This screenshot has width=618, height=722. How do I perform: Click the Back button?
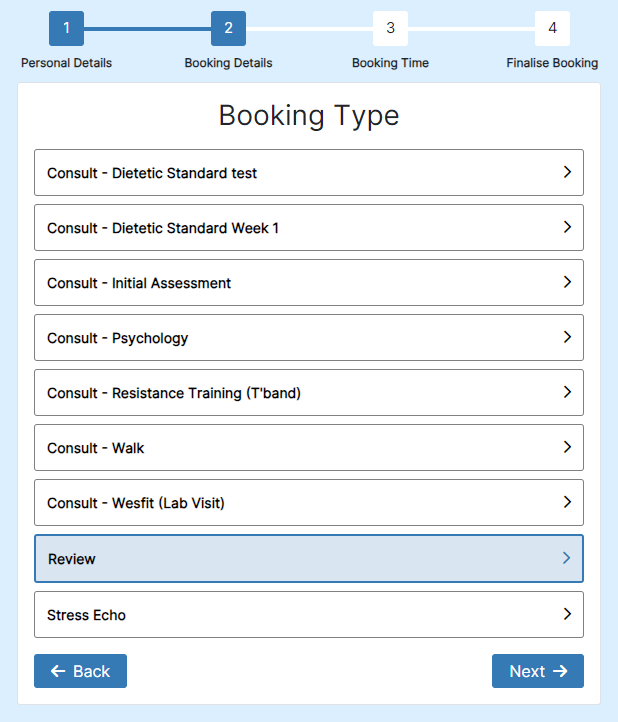pyautogui.click(x=81, y=671)
